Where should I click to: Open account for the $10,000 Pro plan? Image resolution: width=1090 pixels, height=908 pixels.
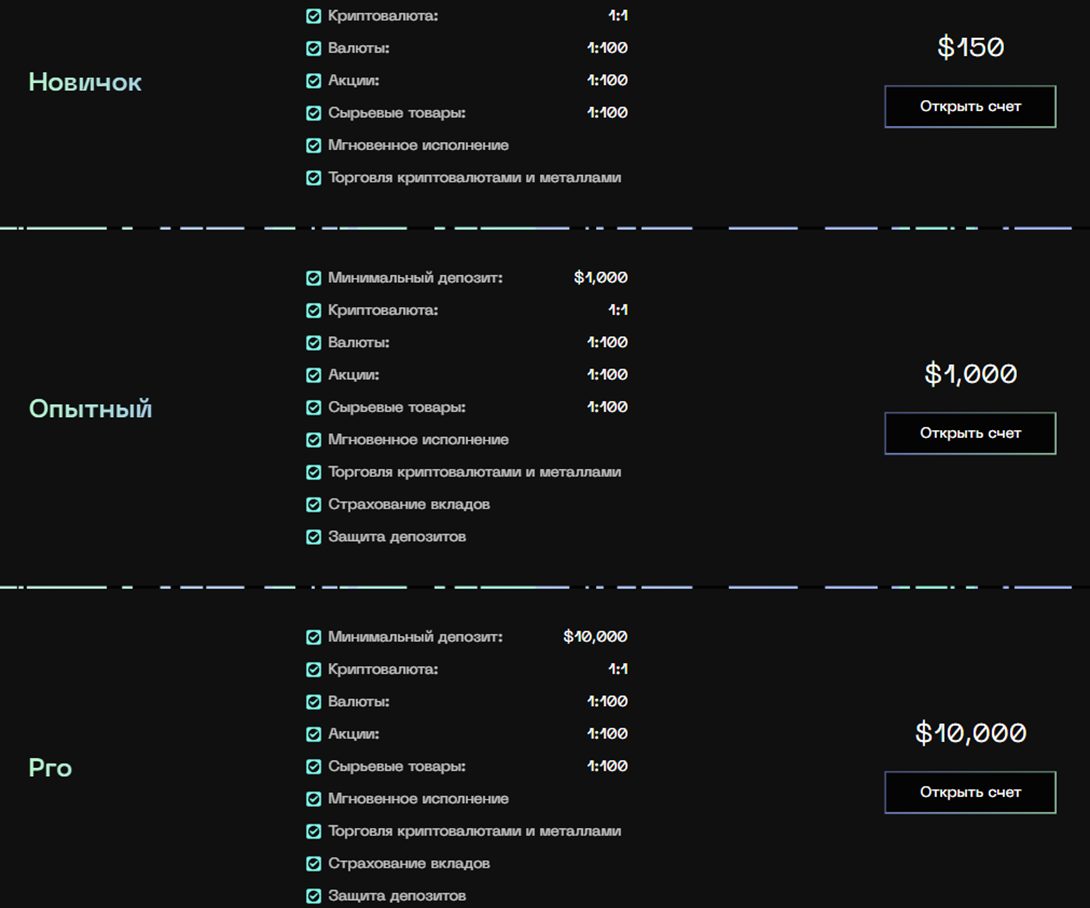pos(970,792)
